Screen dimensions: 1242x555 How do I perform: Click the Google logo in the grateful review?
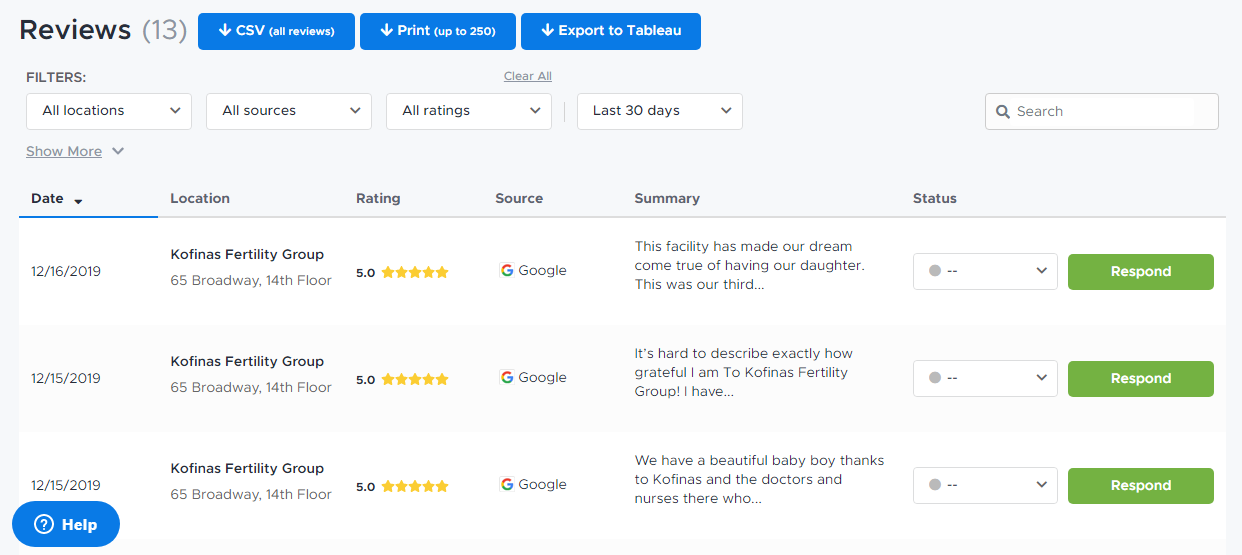pos(507,377)
